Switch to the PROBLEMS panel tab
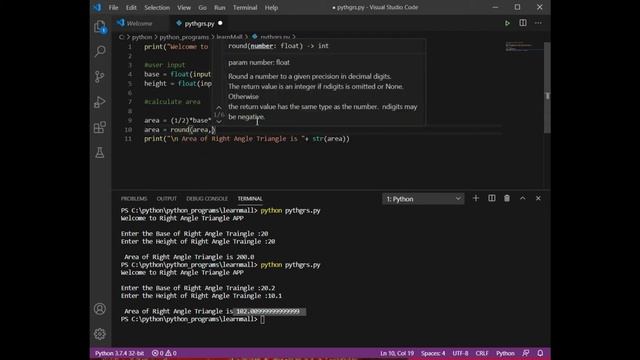640x360 pixels. point(134,198)
